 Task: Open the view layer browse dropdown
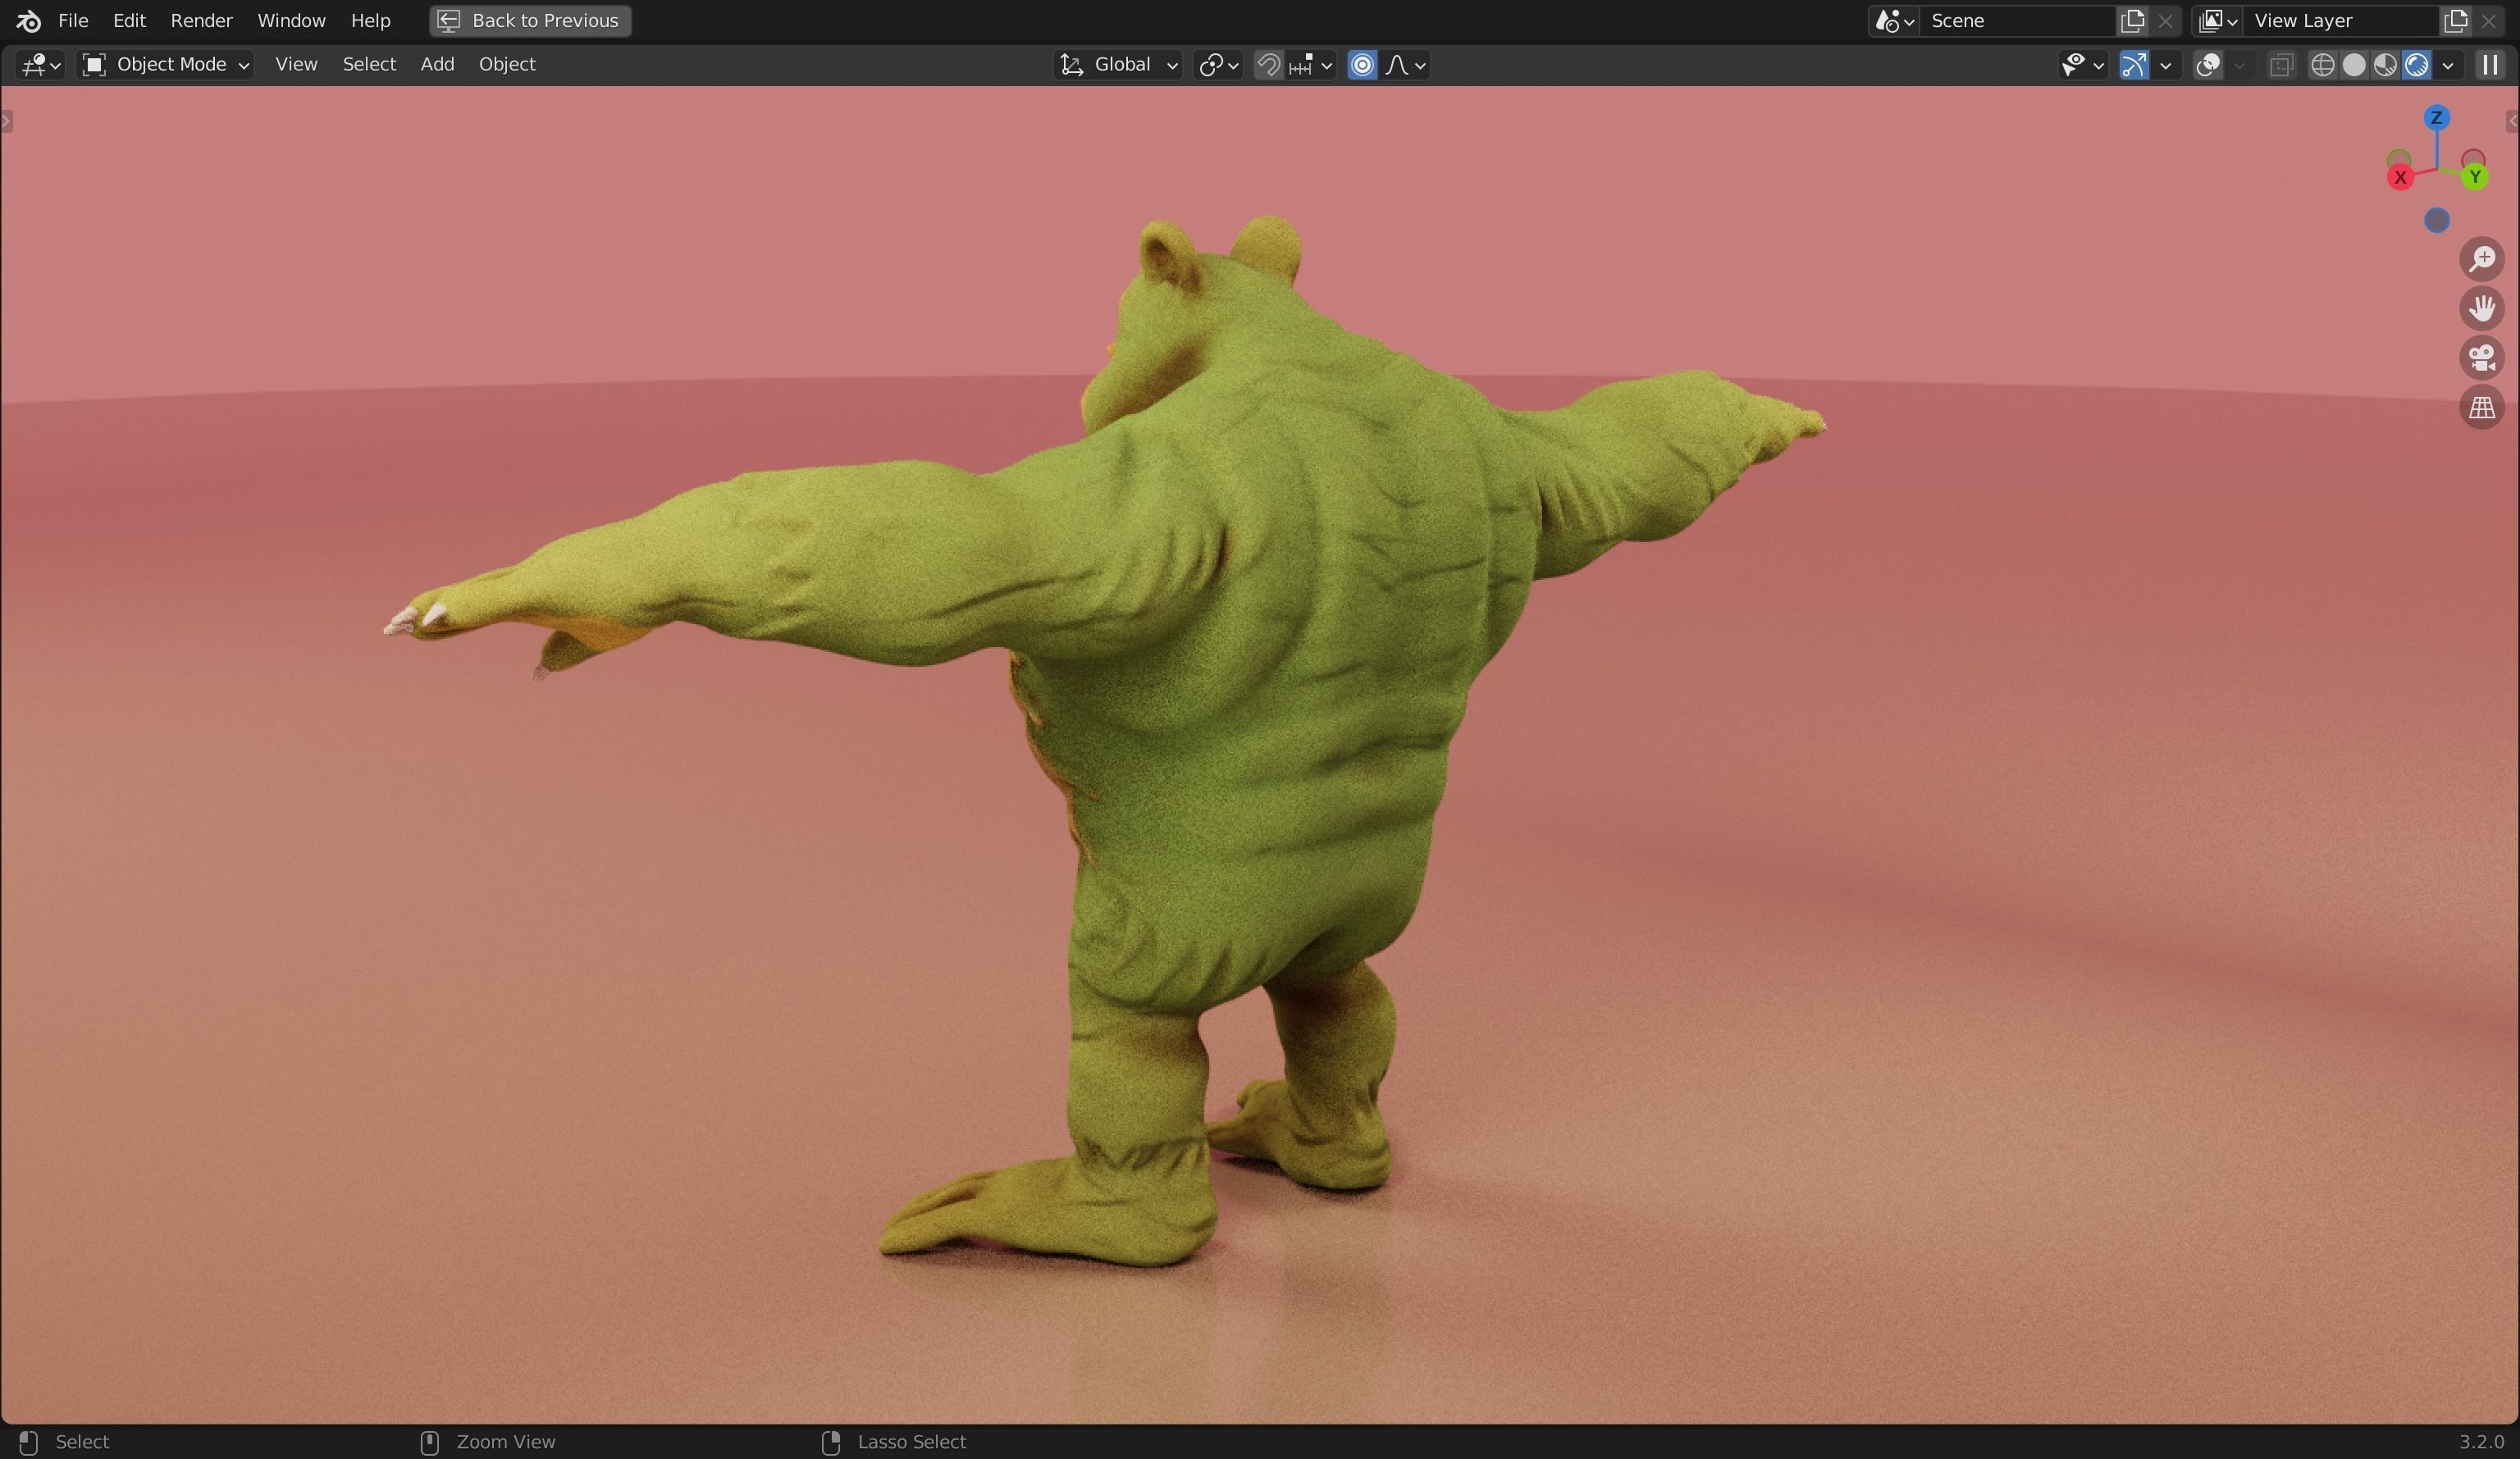[2217, 21]
